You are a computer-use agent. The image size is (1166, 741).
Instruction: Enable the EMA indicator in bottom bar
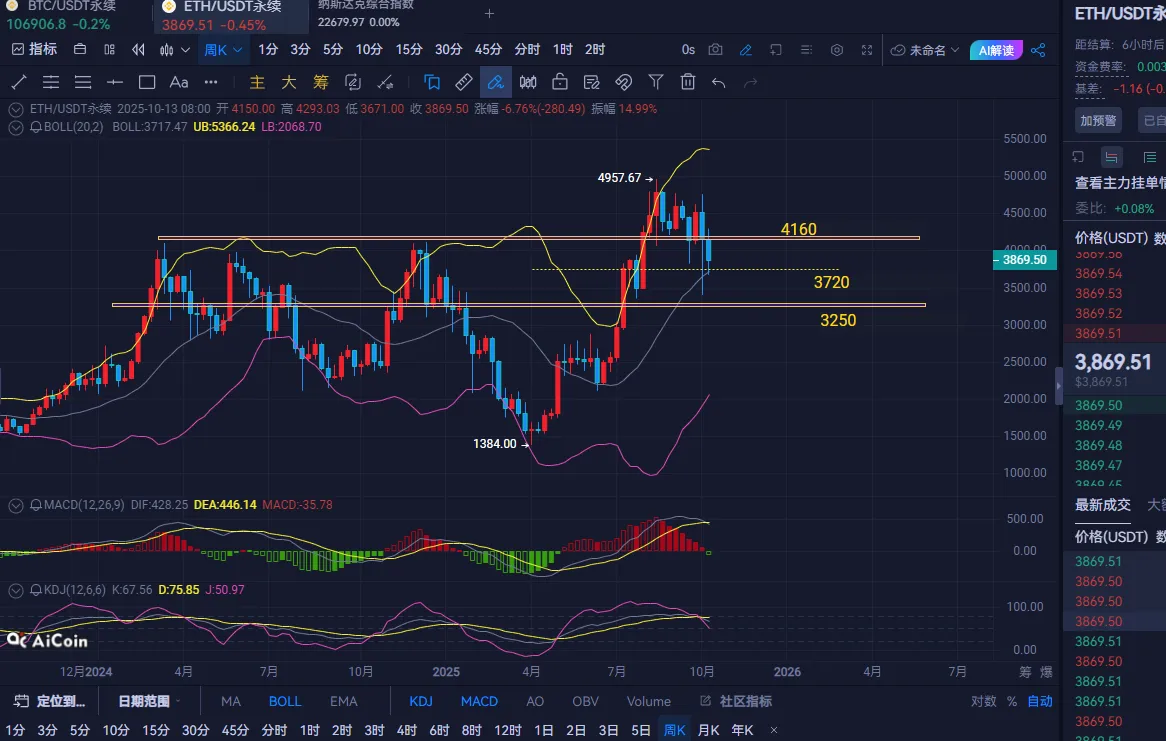pos(343,701)
